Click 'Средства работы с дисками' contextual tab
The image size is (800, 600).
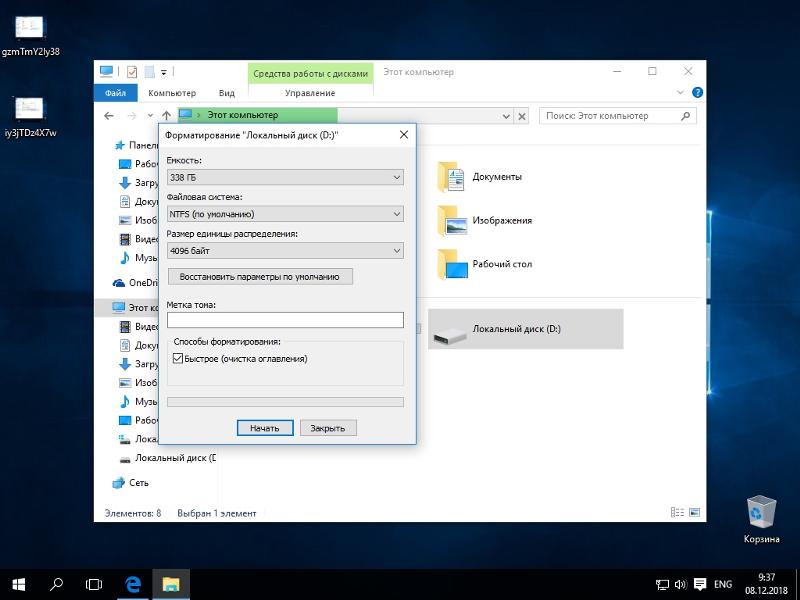pyautogui.click(x=310, y=73)
